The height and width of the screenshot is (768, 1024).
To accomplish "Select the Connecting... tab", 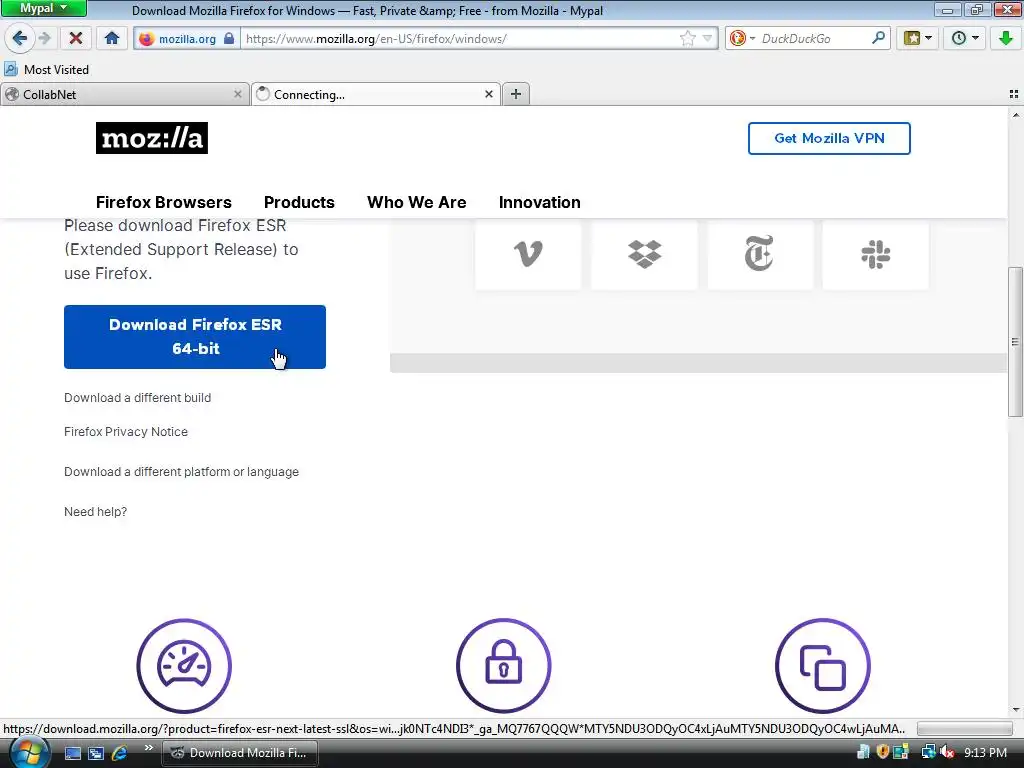I will tap(376, 94).
